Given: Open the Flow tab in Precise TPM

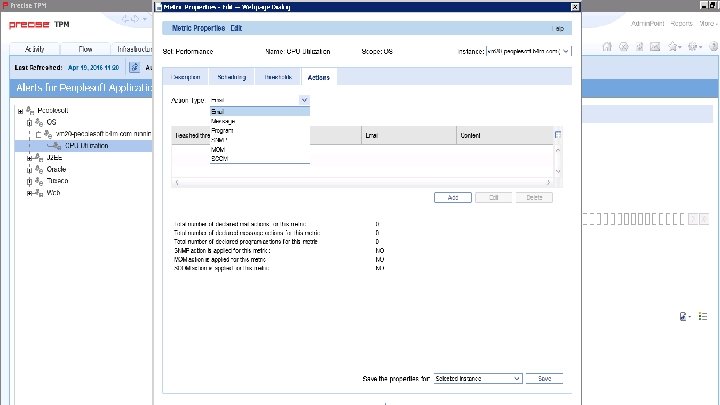Looking at the screenshot, I should pyautogui.click(x=85, y=49).
